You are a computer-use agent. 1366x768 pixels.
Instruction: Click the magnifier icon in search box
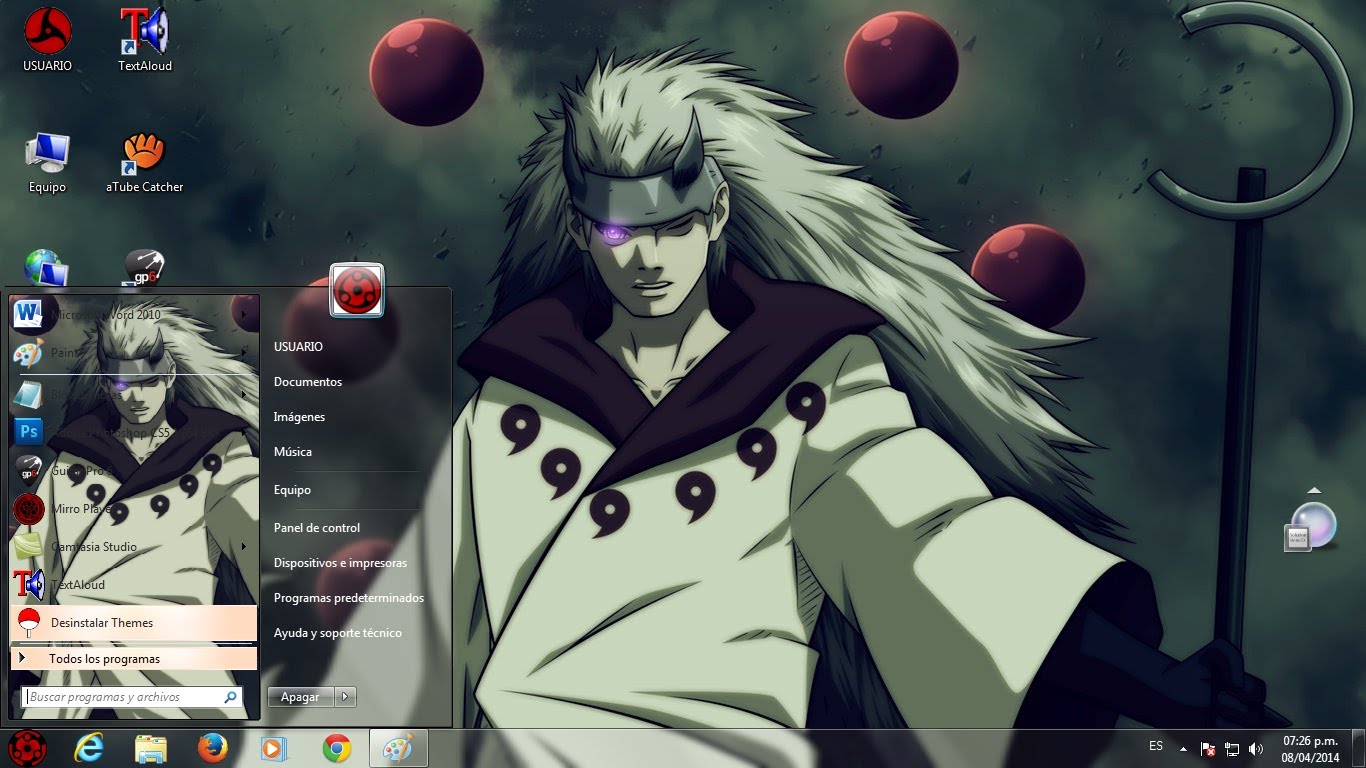[x=230, y=697]
